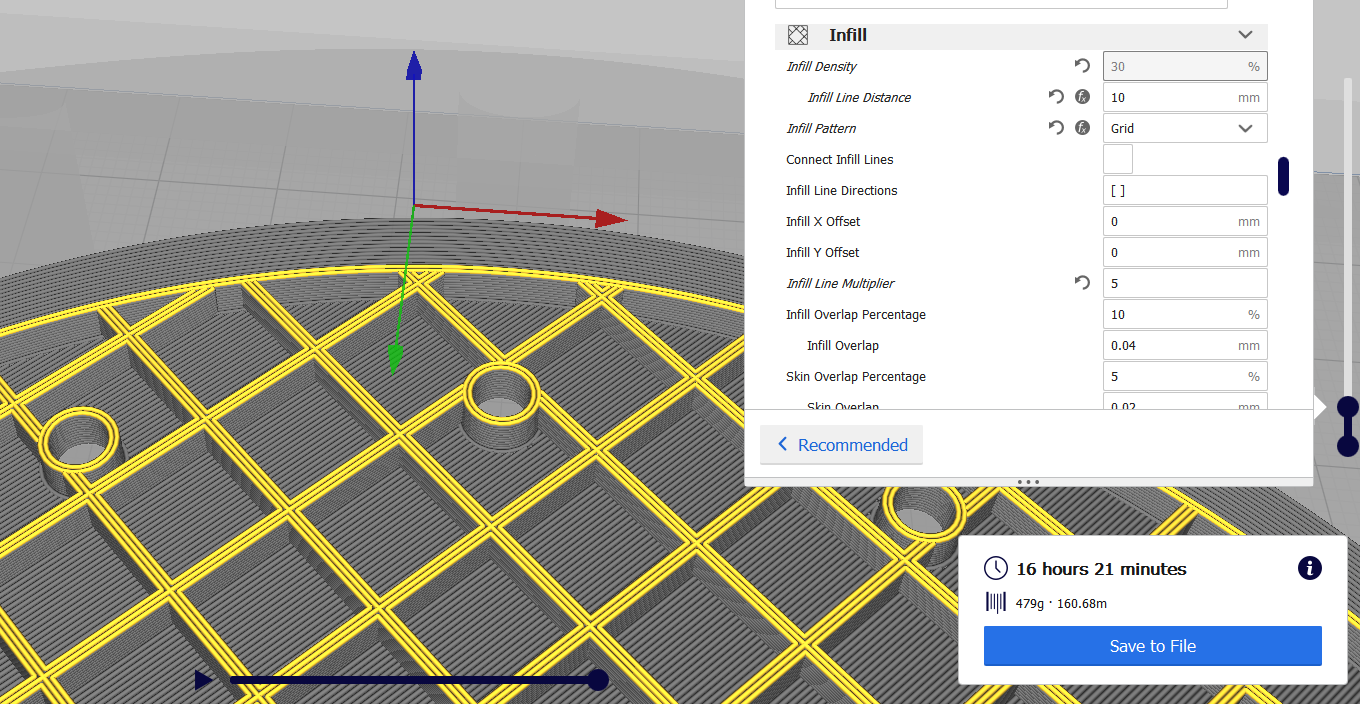
Task: Edit Infill Overlap Percentage value
Action: [1185, 314]
